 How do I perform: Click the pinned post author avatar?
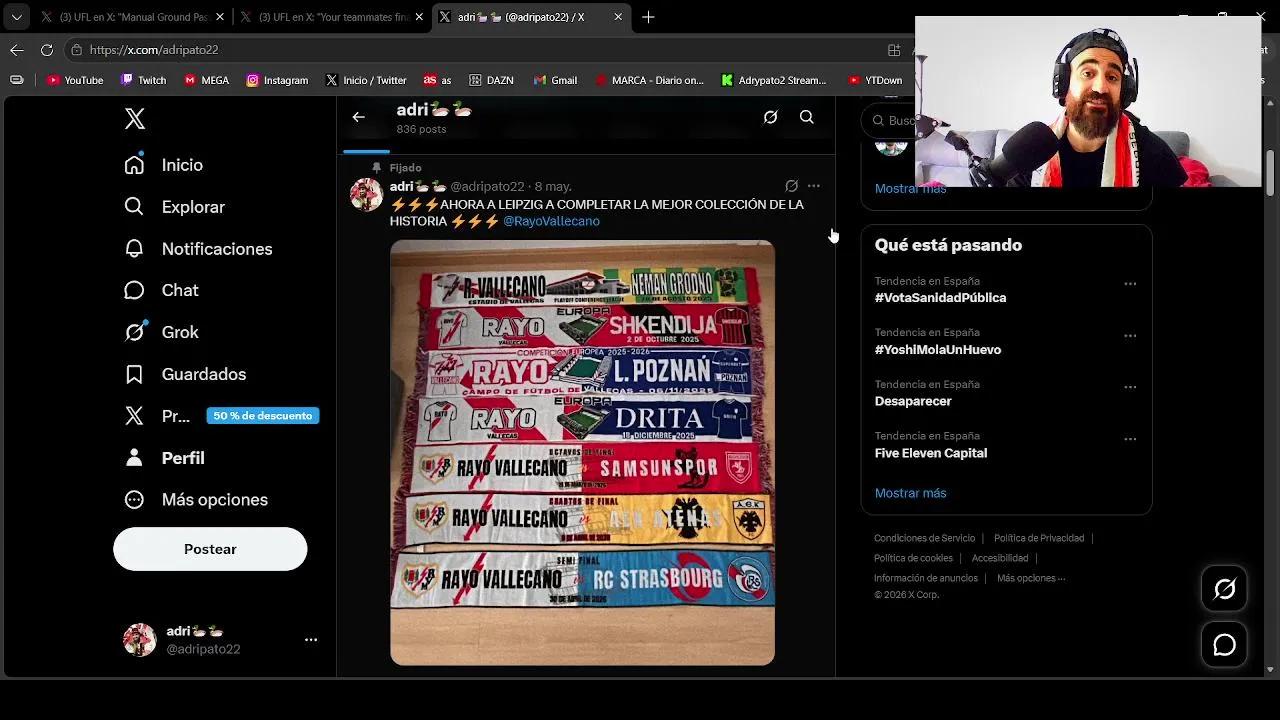tap(366, 194)
